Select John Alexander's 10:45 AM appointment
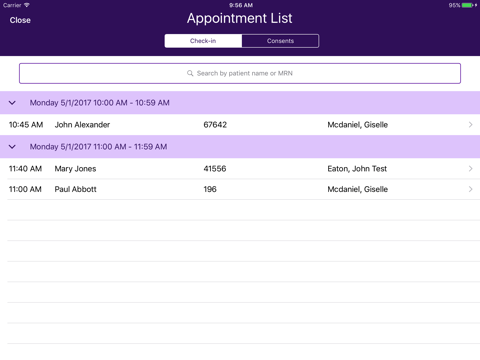Viewport: 480px width, 360px height. 240,125
